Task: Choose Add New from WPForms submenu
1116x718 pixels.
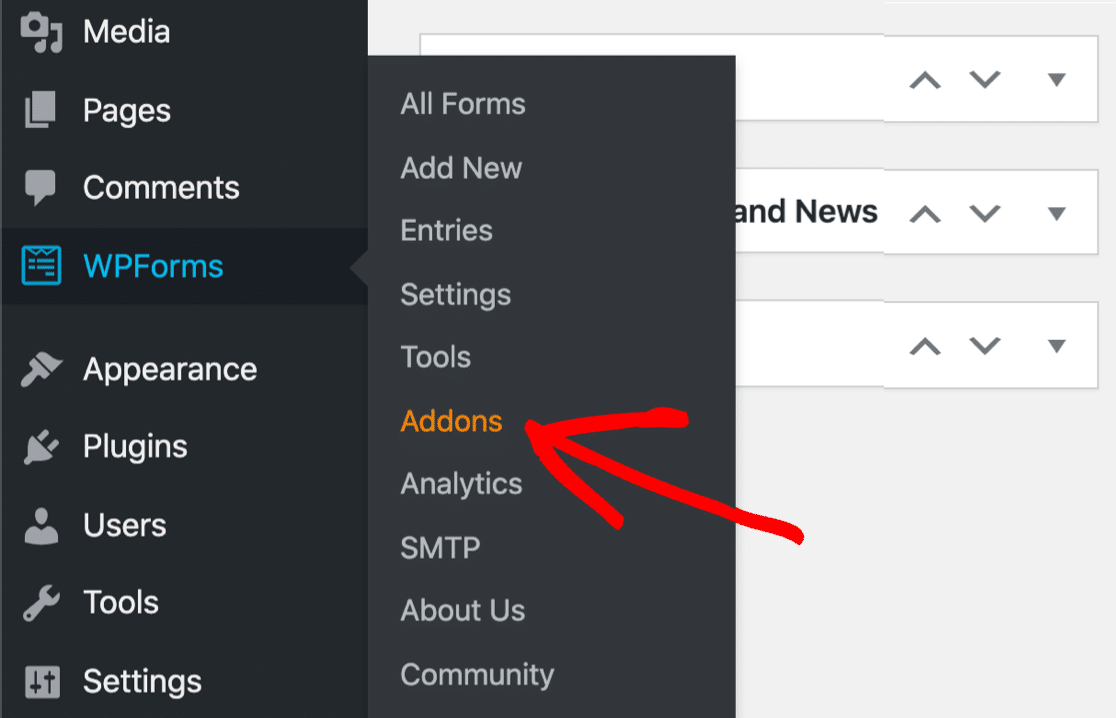Action: click(x=461, y=168)
